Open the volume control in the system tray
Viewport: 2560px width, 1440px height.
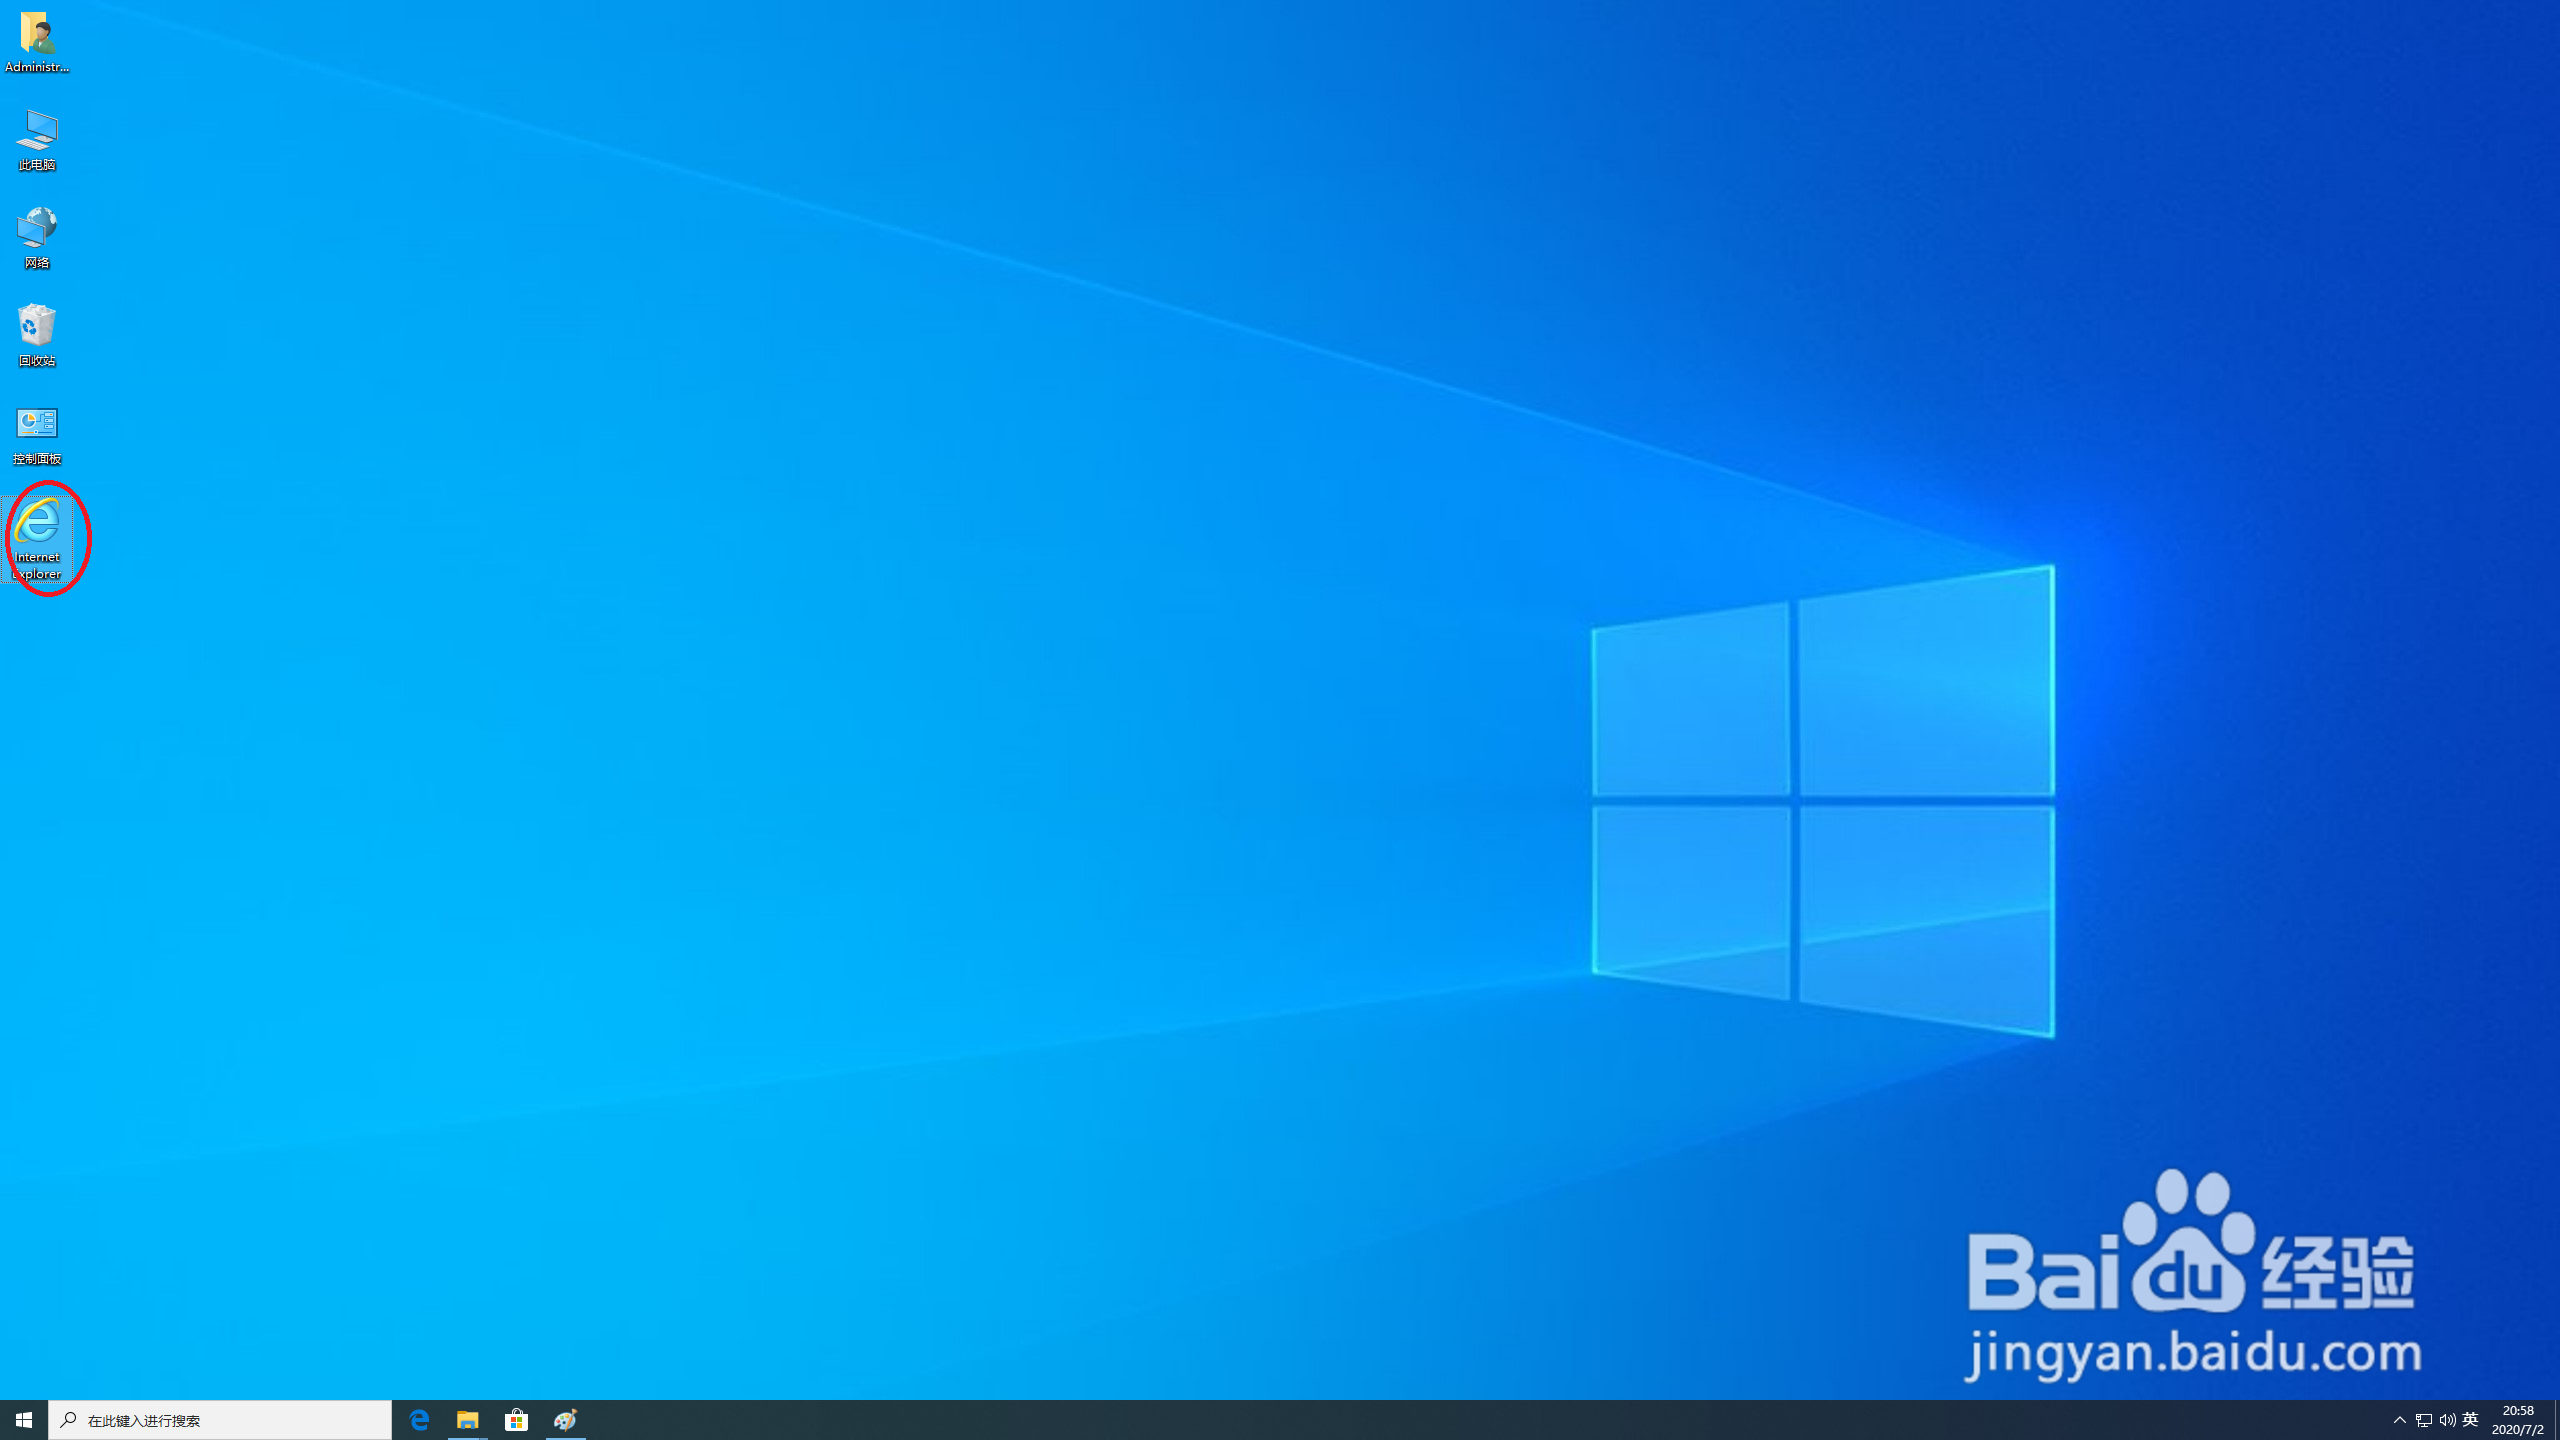tap(2447, 1419)
